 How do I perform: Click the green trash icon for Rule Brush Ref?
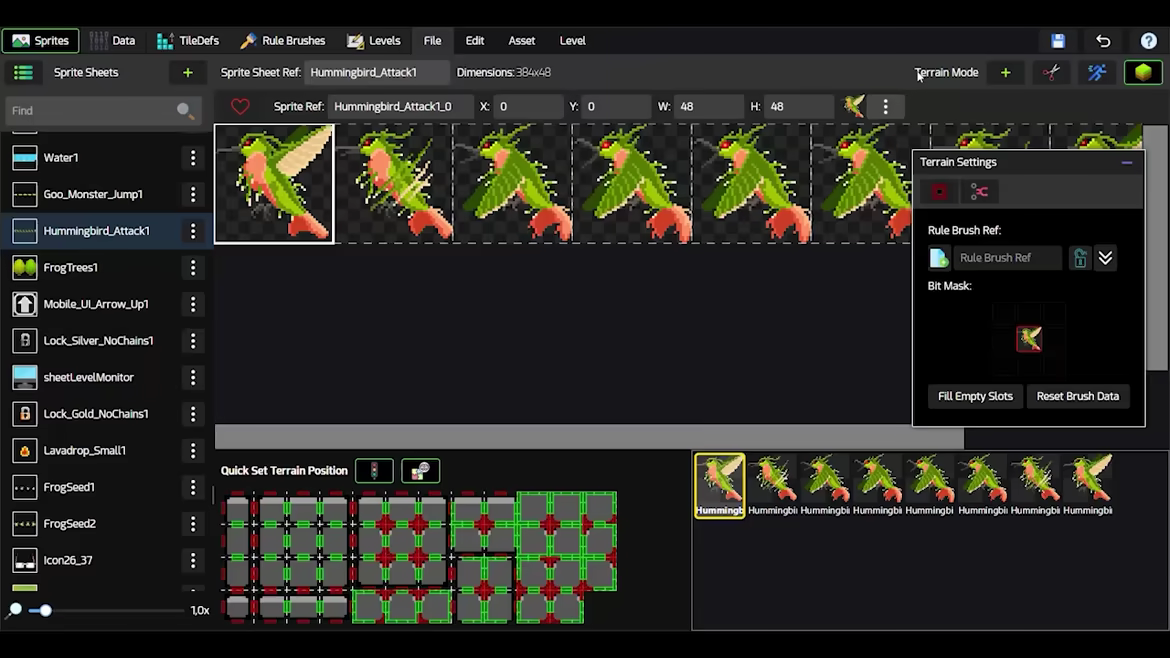point(1080,257)
